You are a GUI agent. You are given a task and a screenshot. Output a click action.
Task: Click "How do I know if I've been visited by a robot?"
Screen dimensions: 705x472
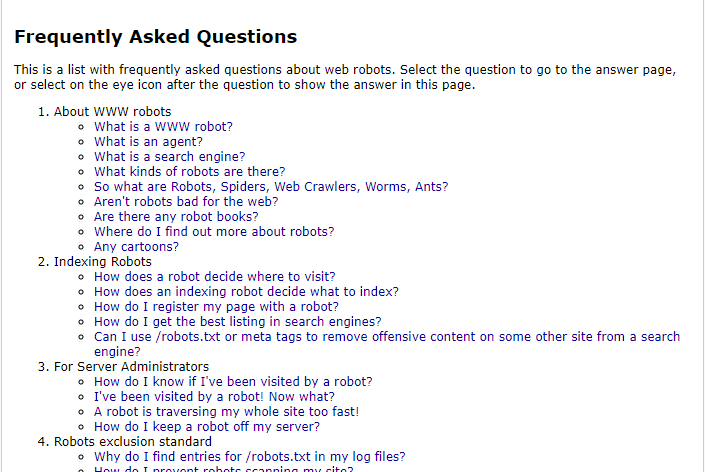[x=233, y=382]
